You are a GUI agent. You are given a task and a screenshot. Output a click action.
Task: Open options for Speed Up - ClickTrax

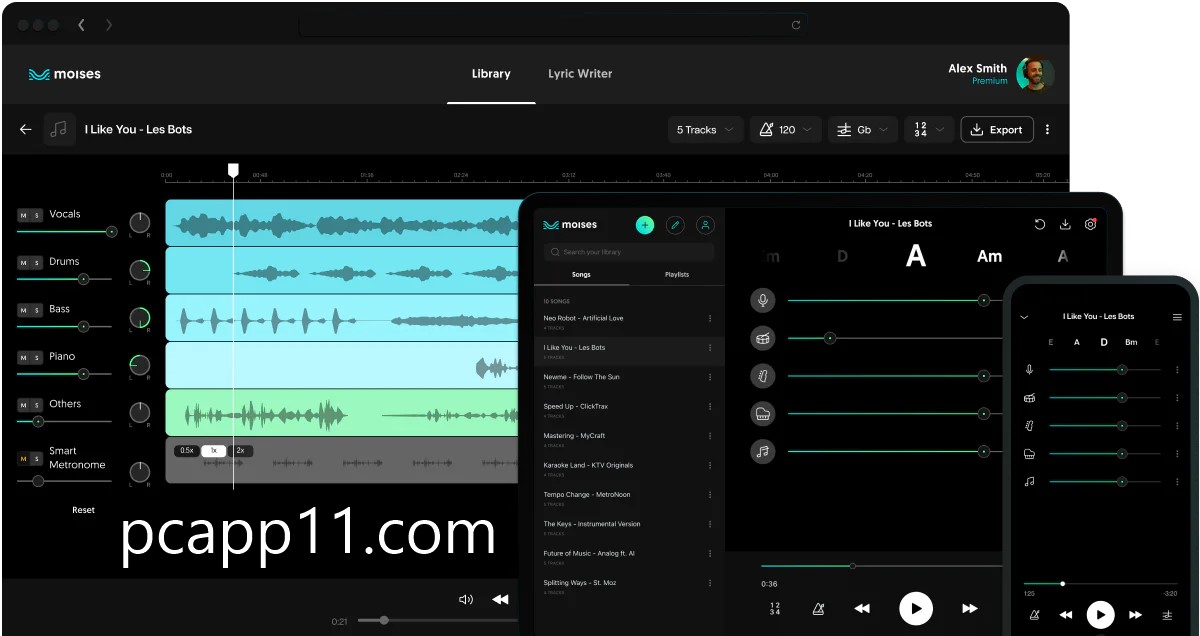coord(710,407)
